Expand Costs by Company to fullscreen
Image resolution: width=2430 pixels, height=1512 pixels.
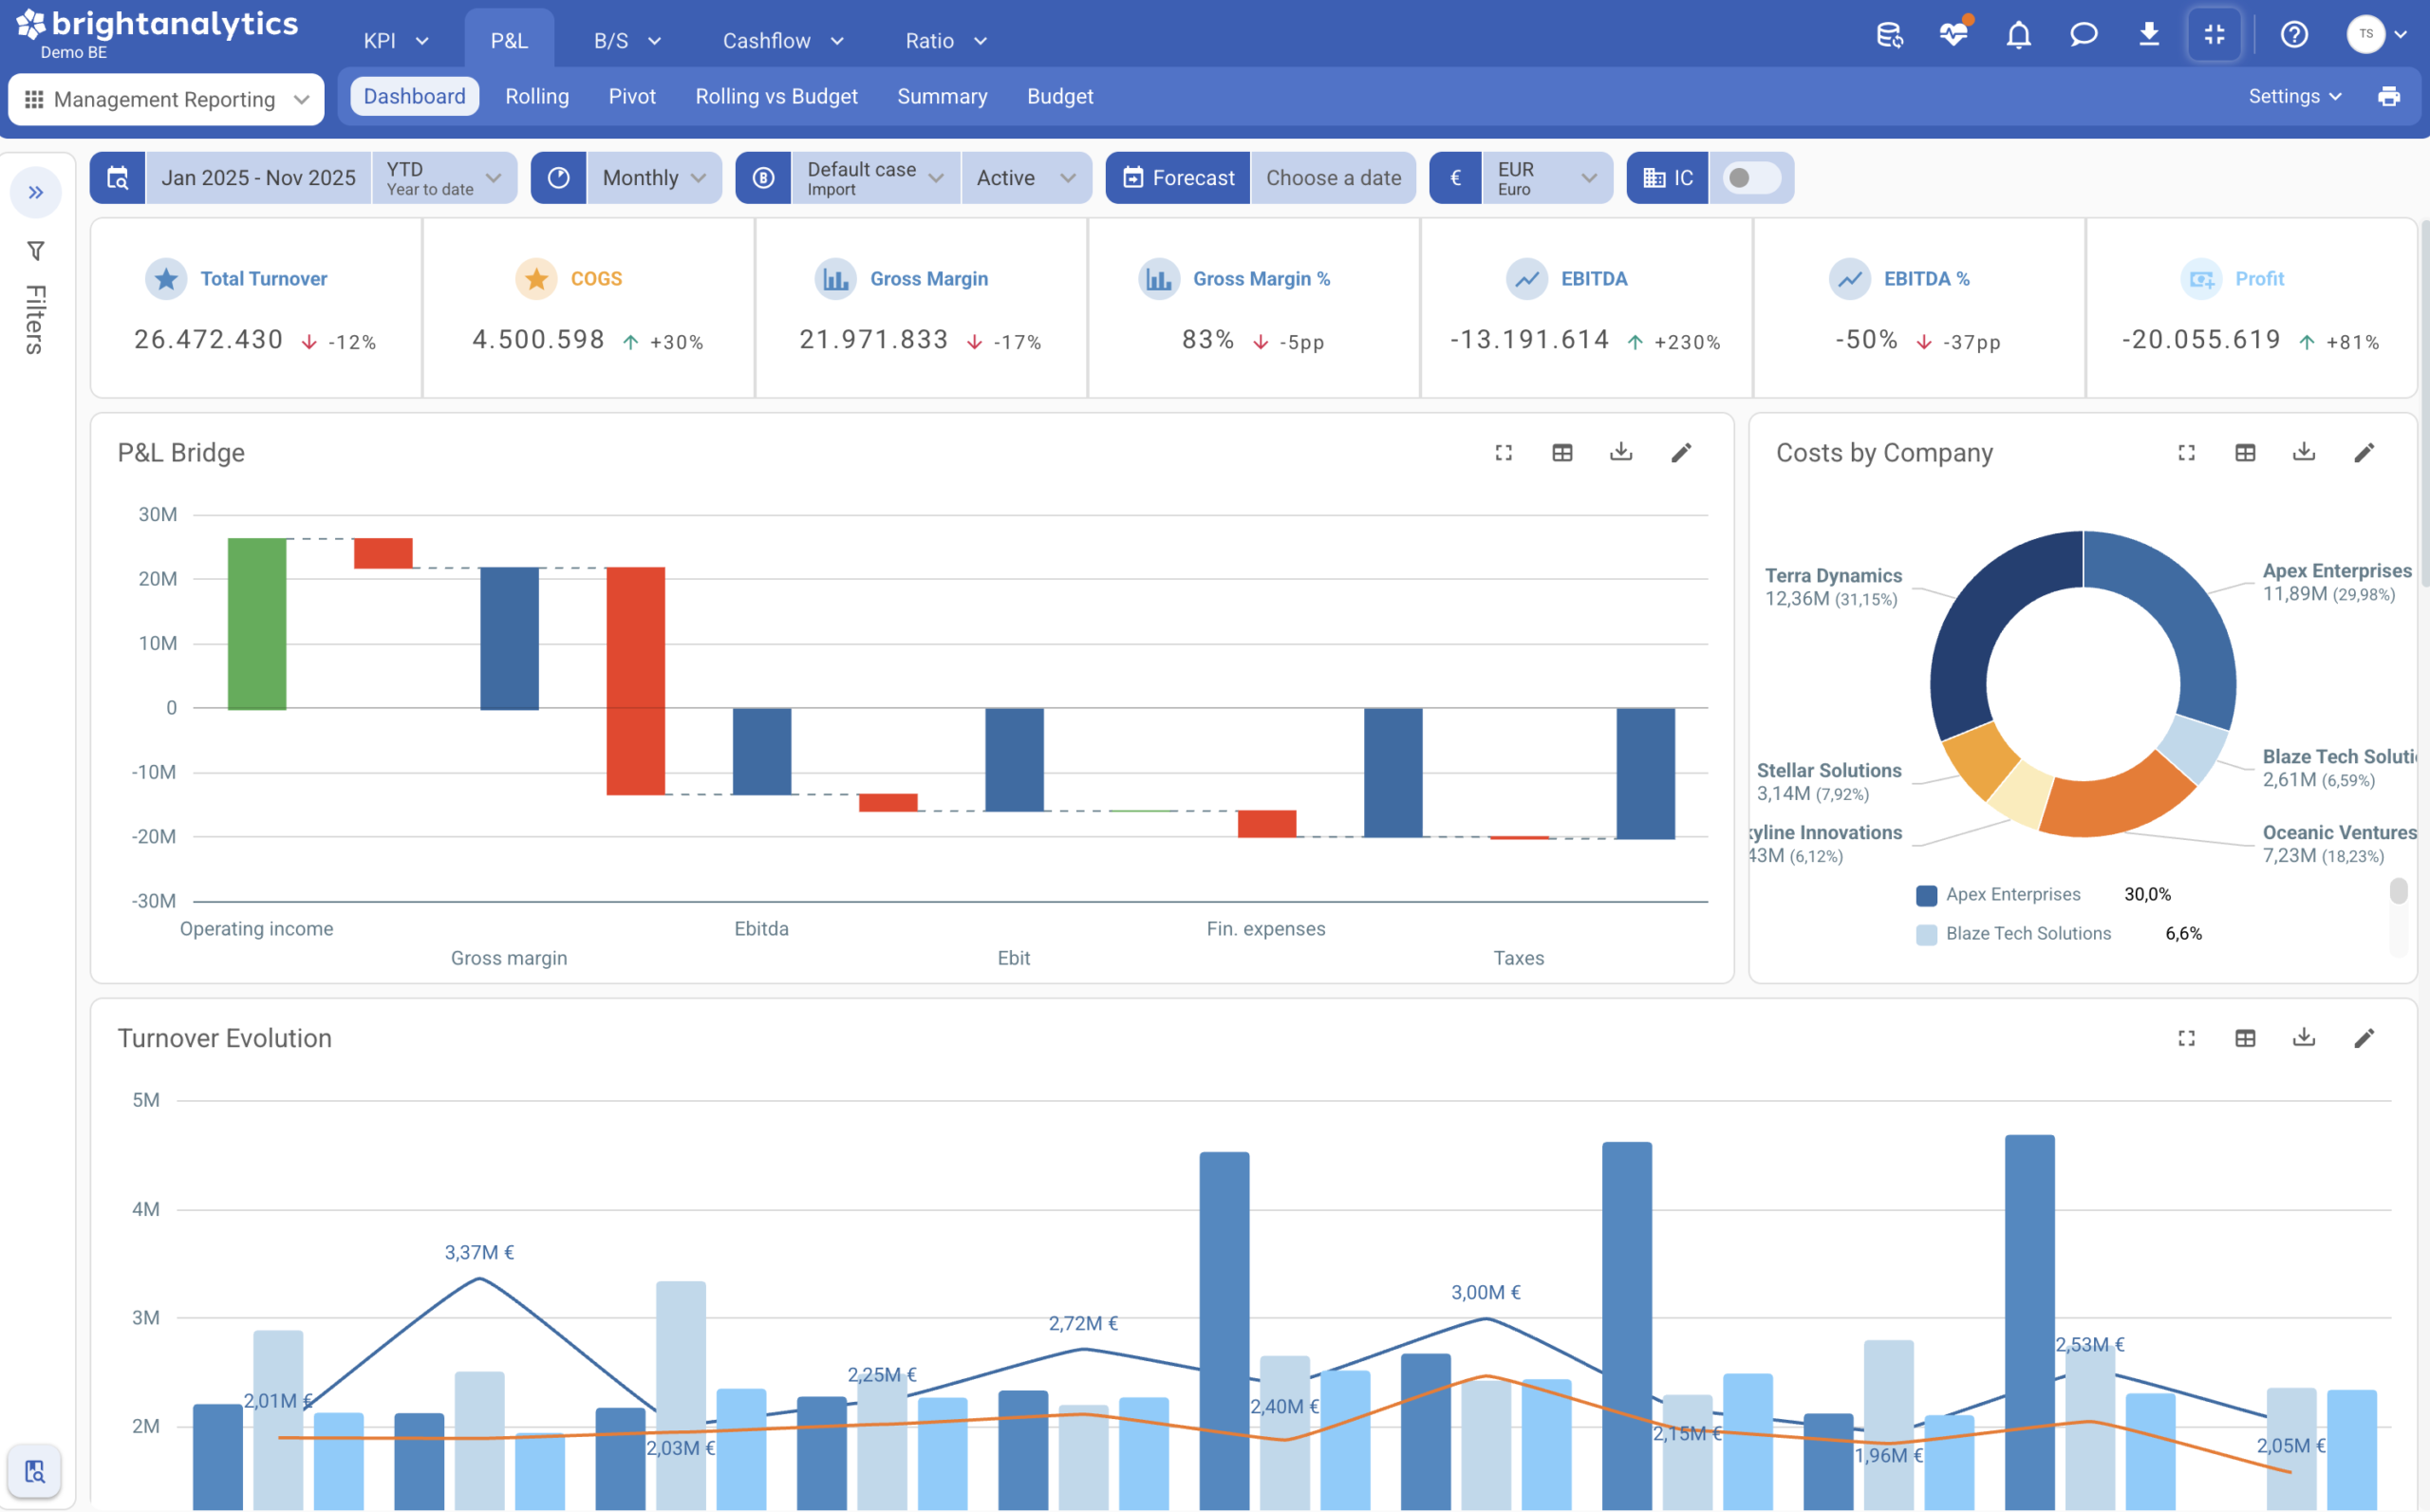[2186, 453]
